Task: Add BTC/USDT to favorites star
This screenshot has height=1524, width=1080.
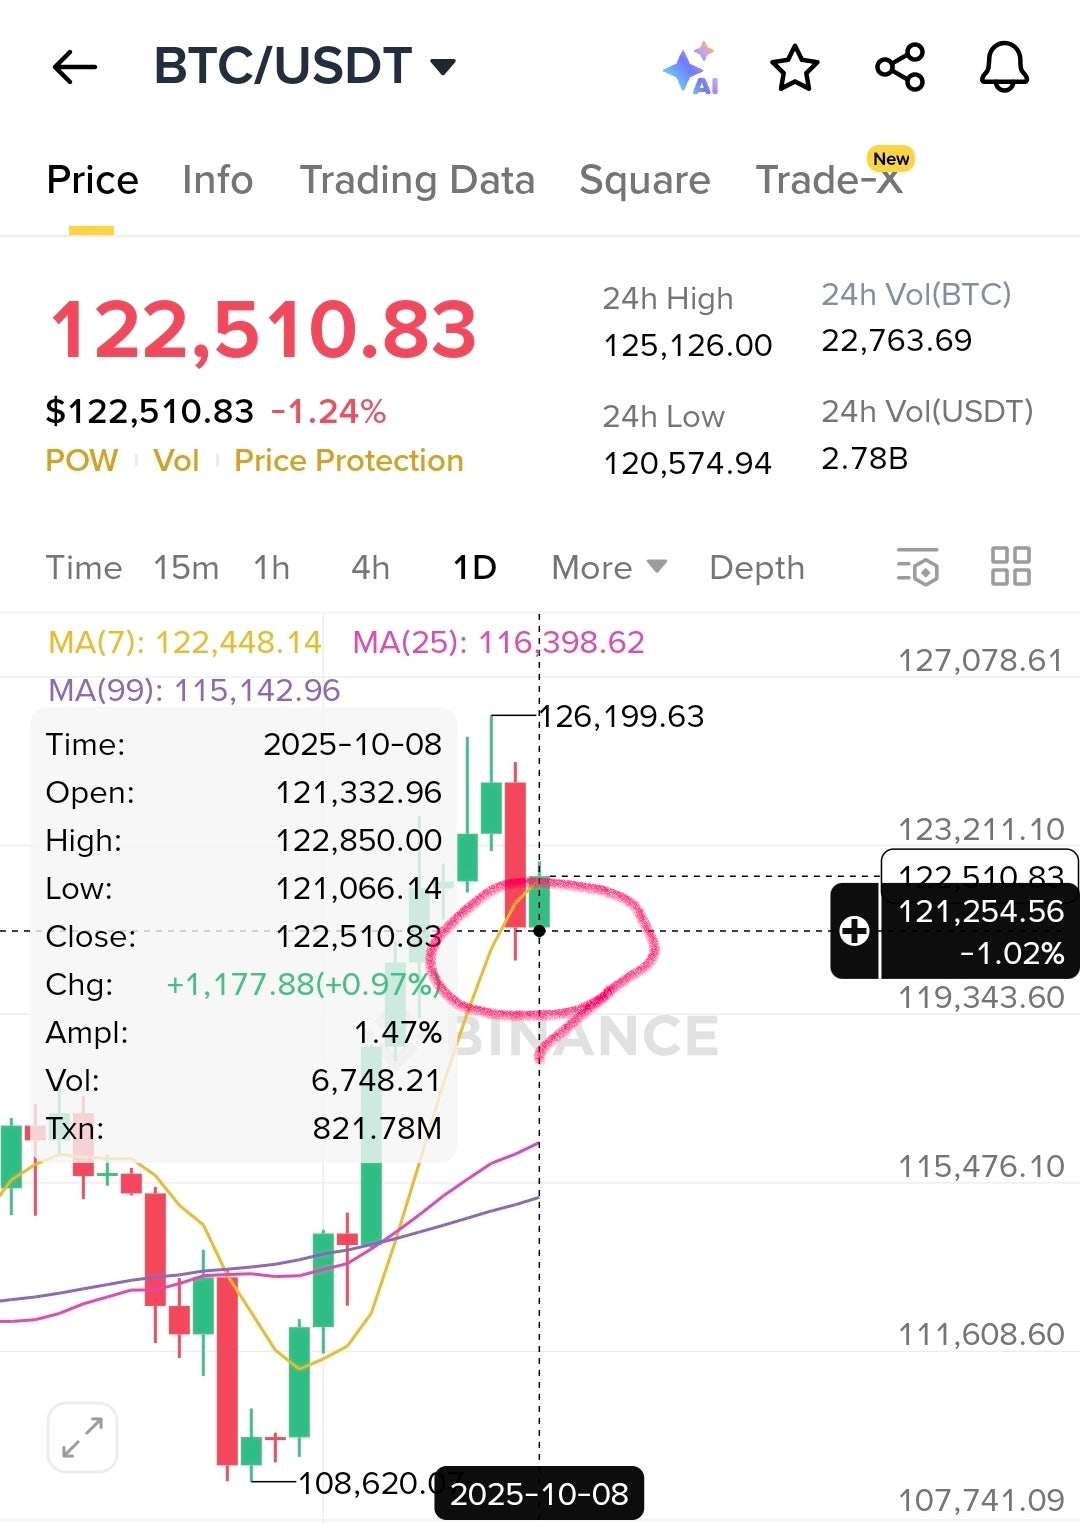Action: pos(795,69)
